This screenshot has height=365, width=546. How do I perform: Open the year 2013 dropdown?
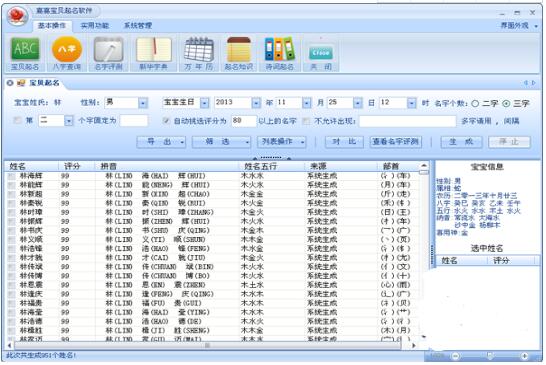point(256,103)
